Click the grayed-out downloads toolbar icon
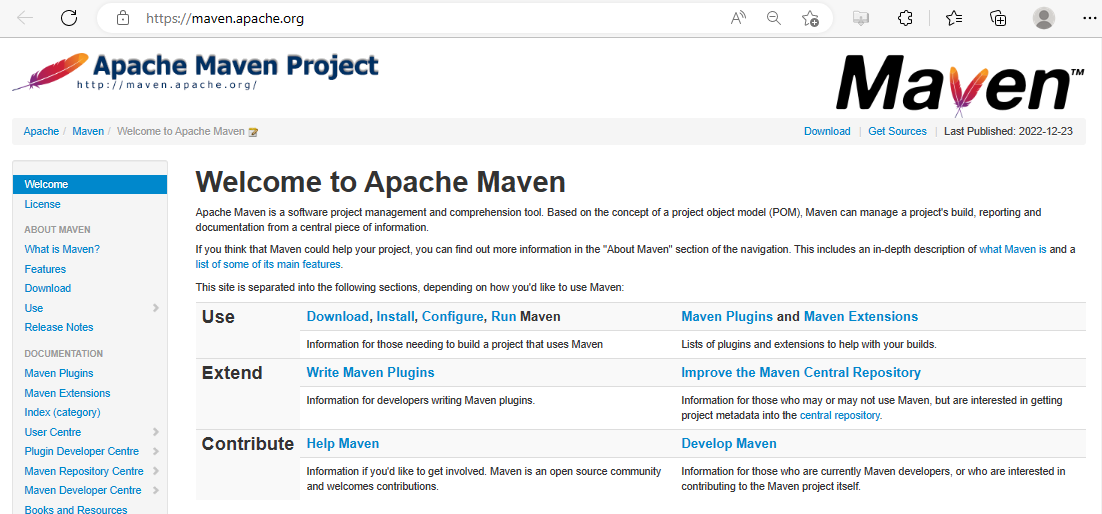This screenshot has height=514, width=1102. tap(860, 18)
